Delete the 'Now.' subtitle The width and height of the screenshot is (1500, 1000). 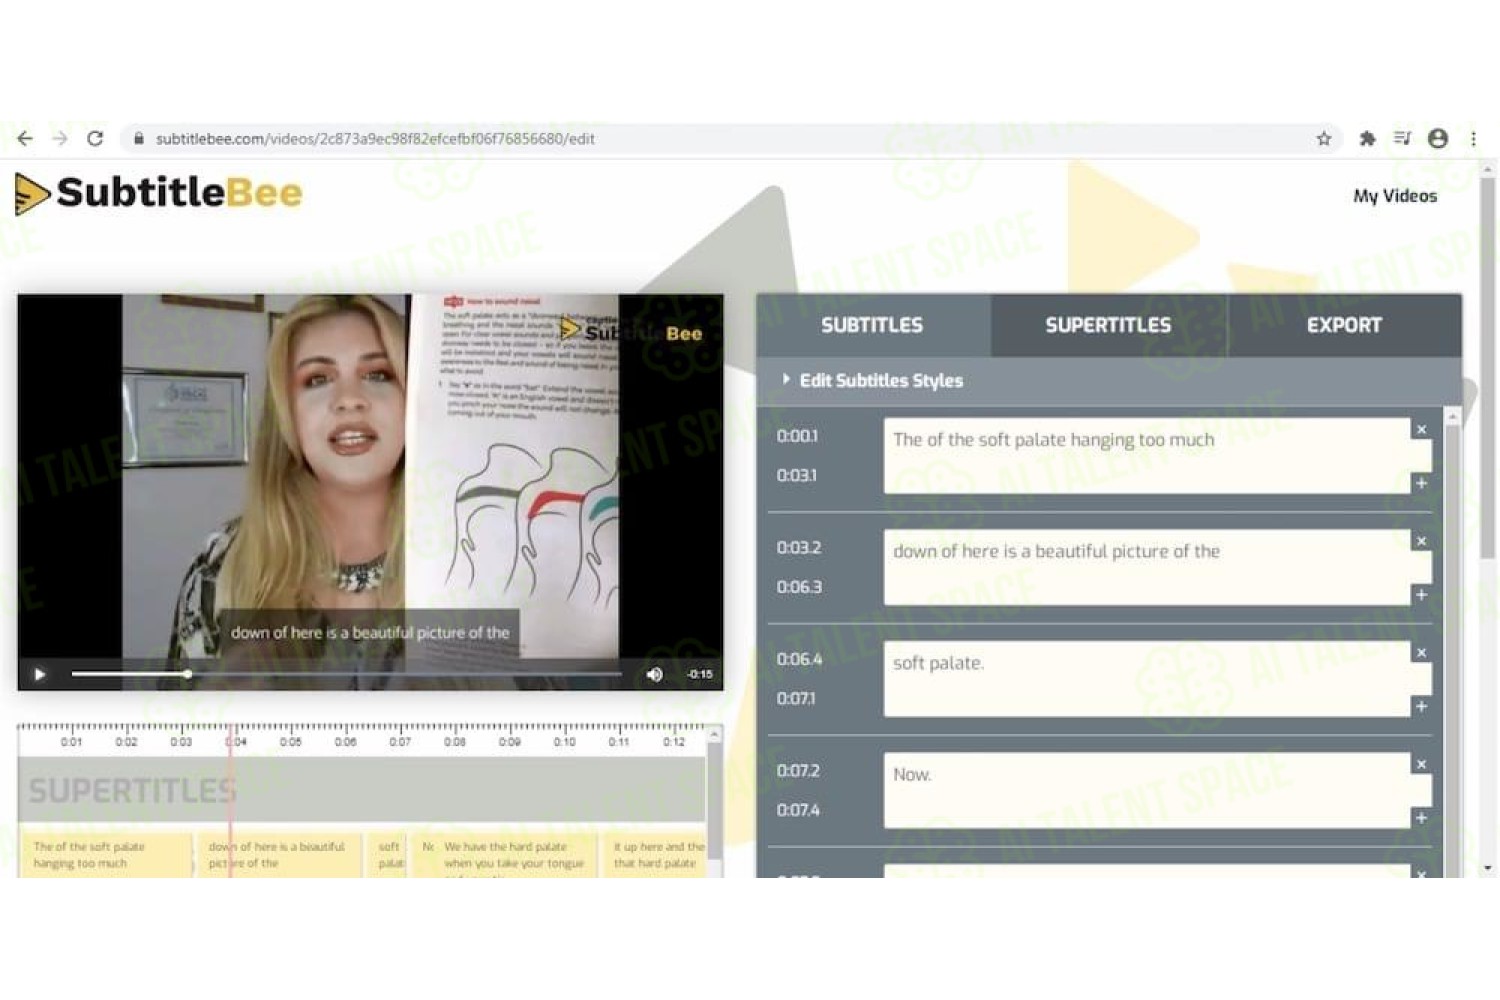[x=1421, y=765]
